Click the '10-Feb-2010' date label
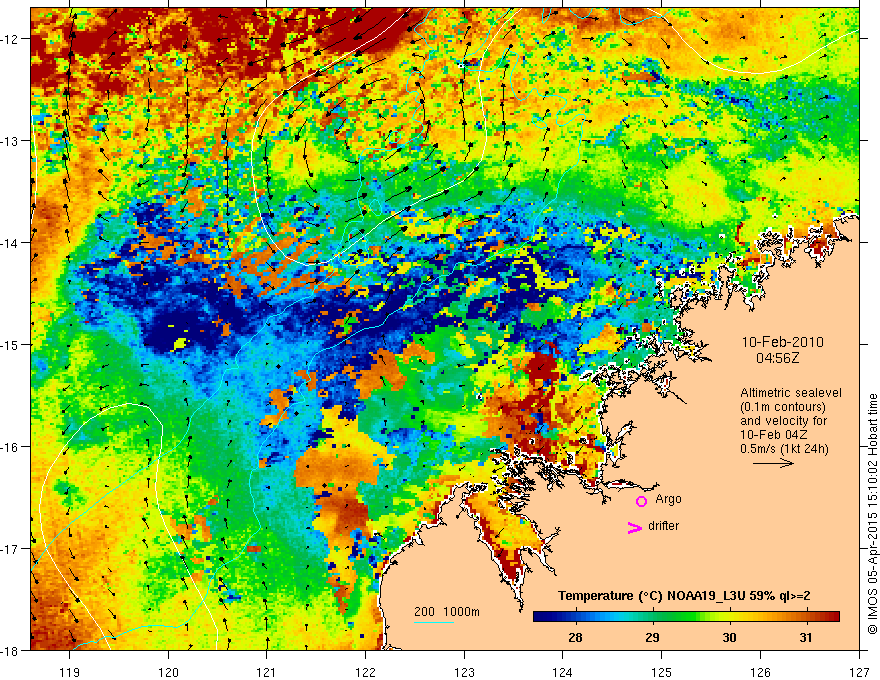This screenshot has width=880, height=680. coord(783,342)
